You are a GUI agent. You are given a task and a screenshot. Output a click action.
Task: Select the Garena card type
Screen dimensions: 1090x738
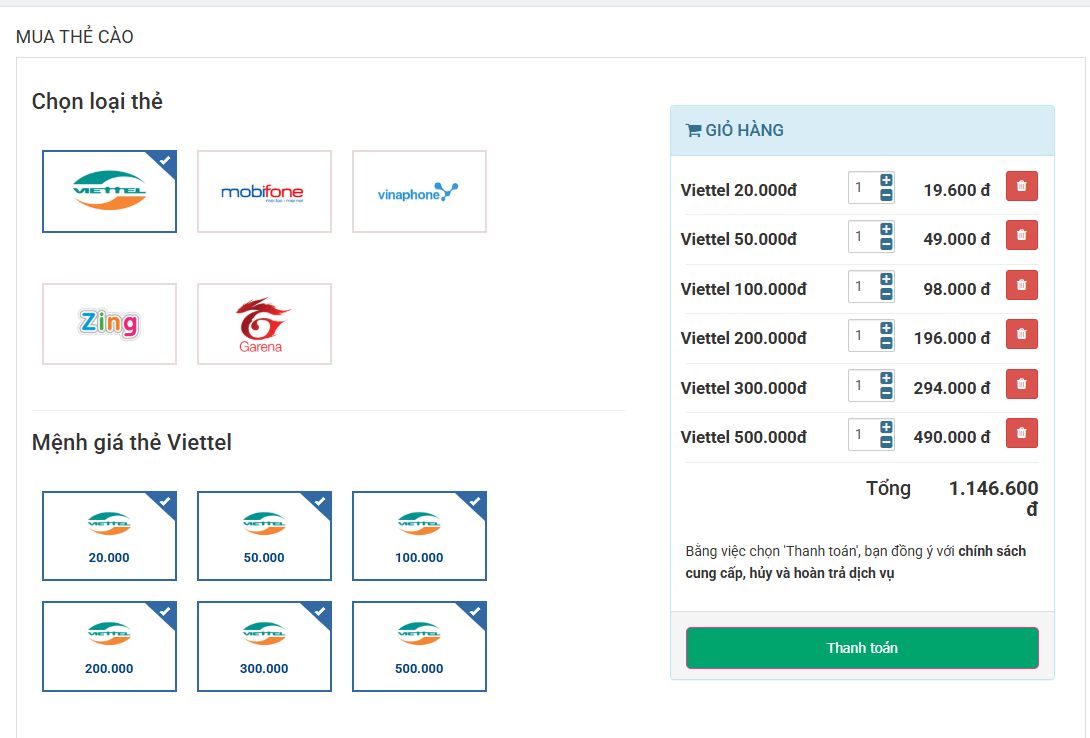264,324
